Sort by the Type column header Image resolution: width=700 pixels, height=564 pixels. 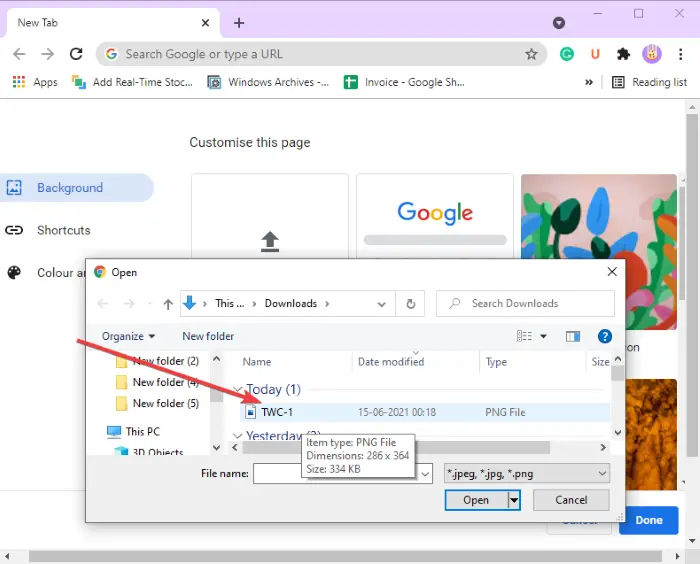(496, 362)
